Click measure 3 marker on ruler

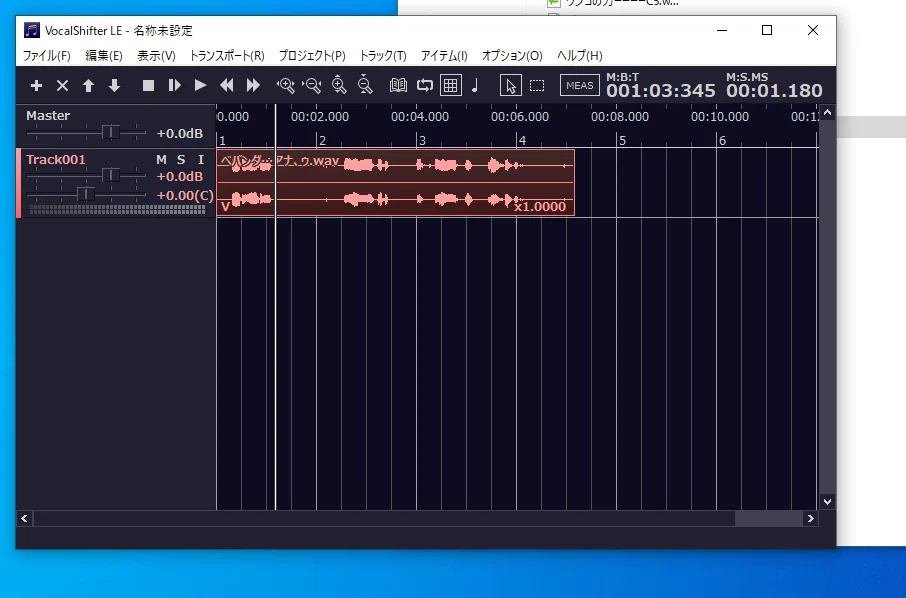422,140
